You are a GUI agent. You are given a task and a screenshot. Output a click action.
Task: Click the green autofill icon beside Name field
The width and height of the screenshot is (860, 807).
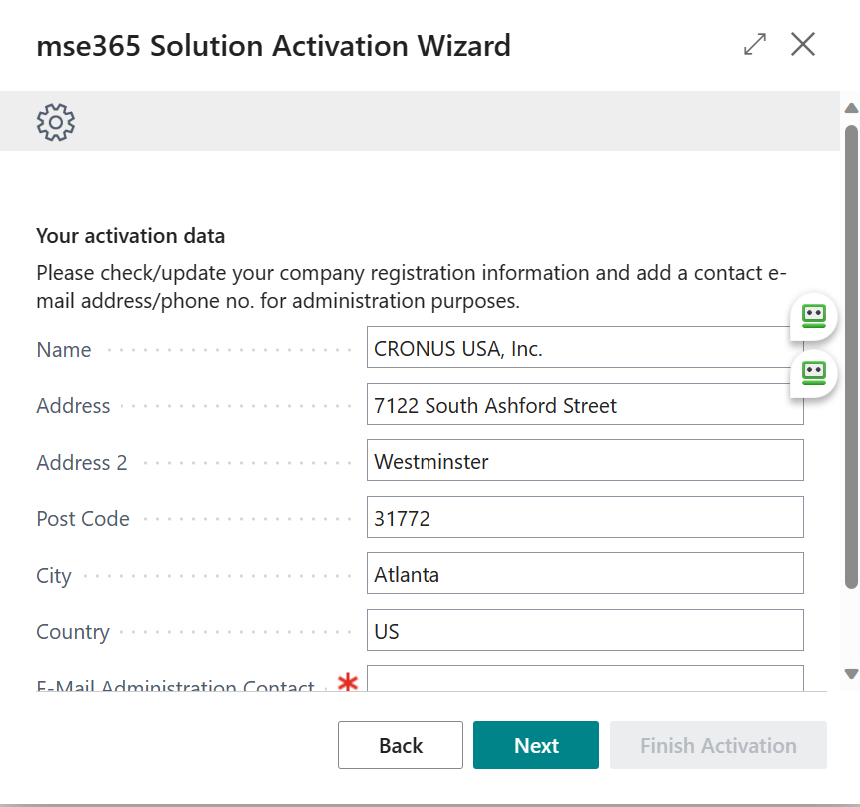coord(813,317)
